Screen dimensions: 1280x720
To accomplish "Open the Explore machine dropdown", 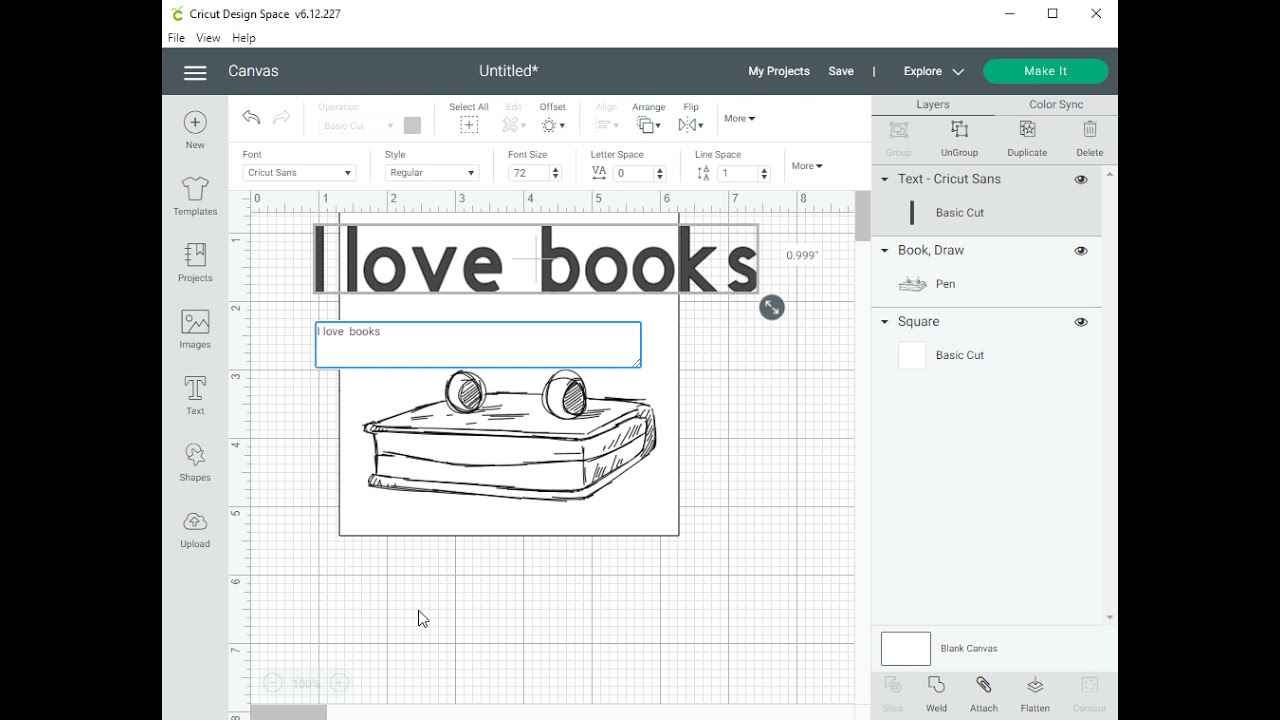I will click(x=934, y=72).
